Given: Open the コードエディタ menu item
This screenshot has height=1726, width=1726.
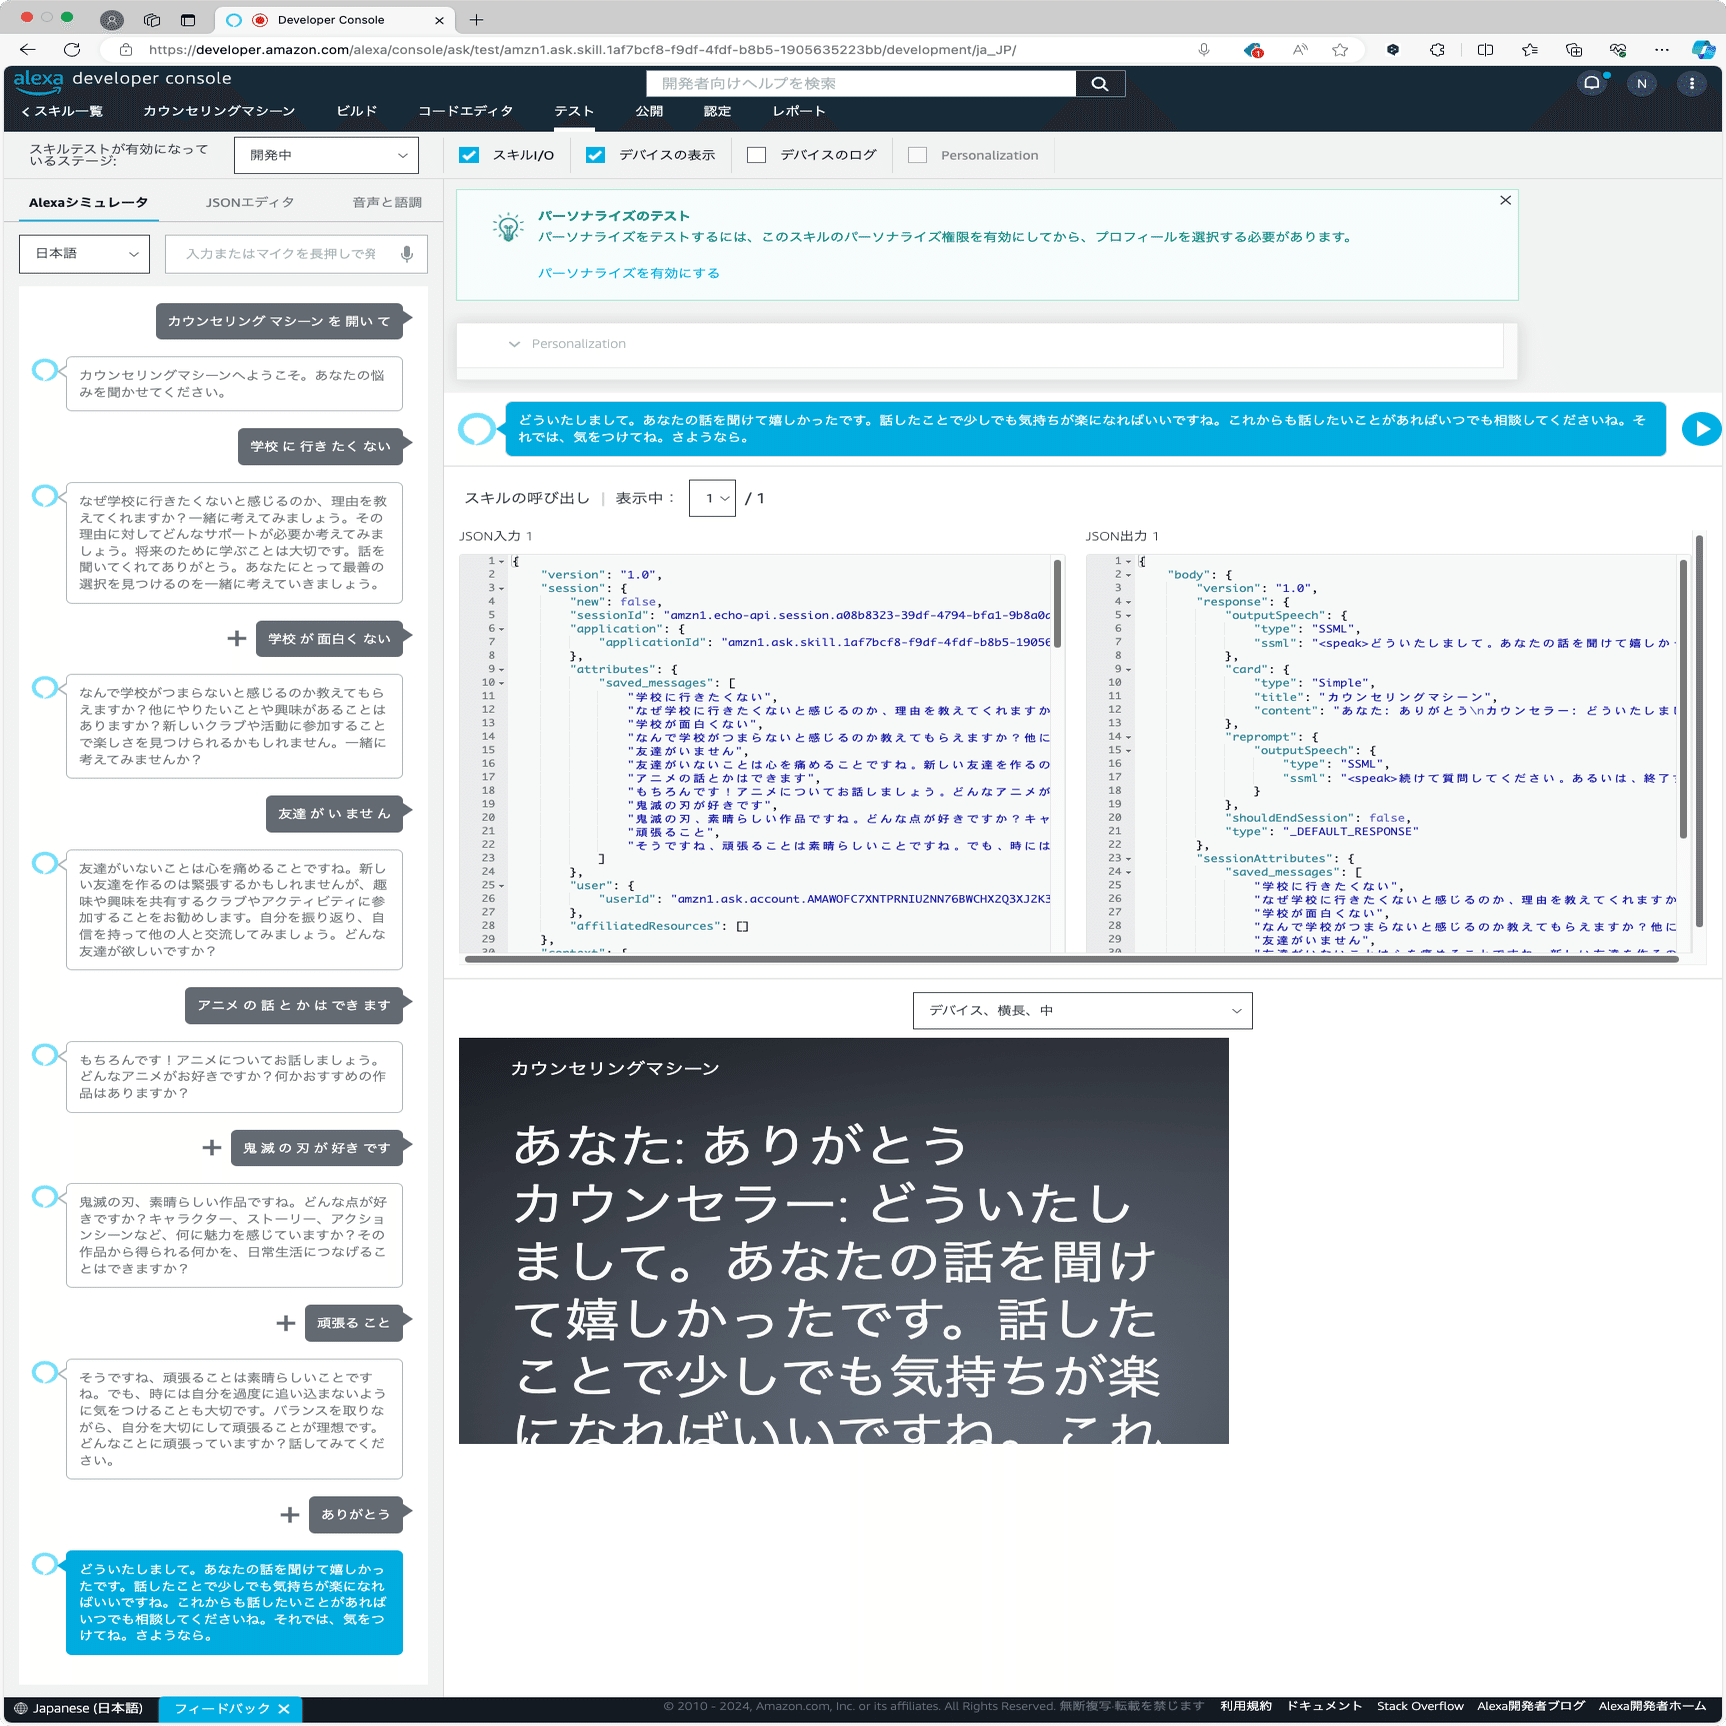Looking at the screenshot, I should click(465, 111).
